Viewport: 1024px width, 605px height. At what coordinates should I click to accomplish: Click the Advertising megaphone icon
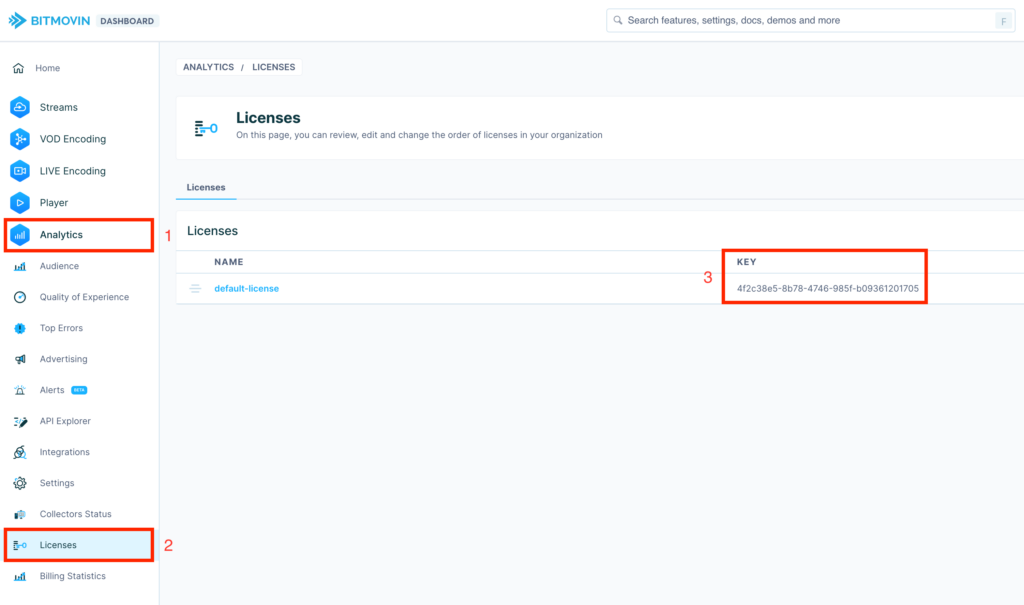coord(20,359)
